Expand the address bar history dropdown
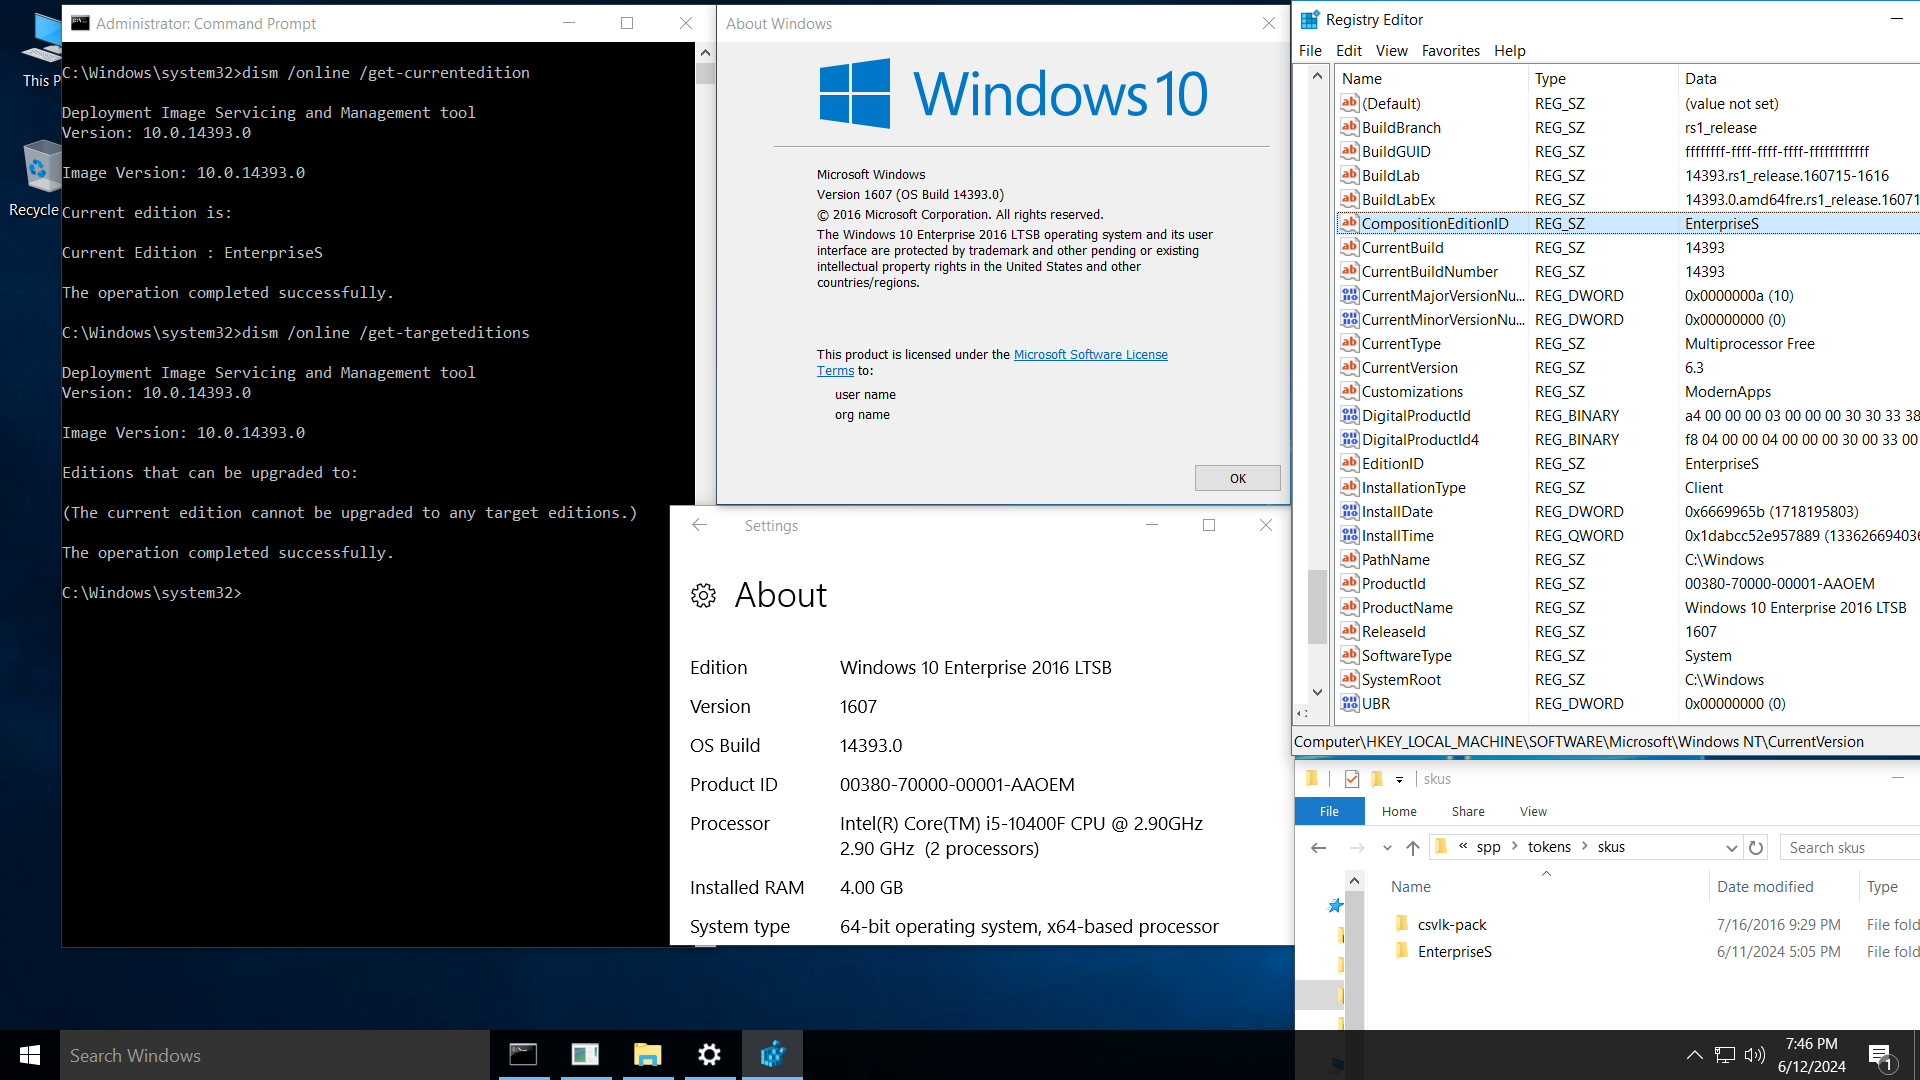The width and height of the screenshot is (1920, 1080). click(1732, 848)
